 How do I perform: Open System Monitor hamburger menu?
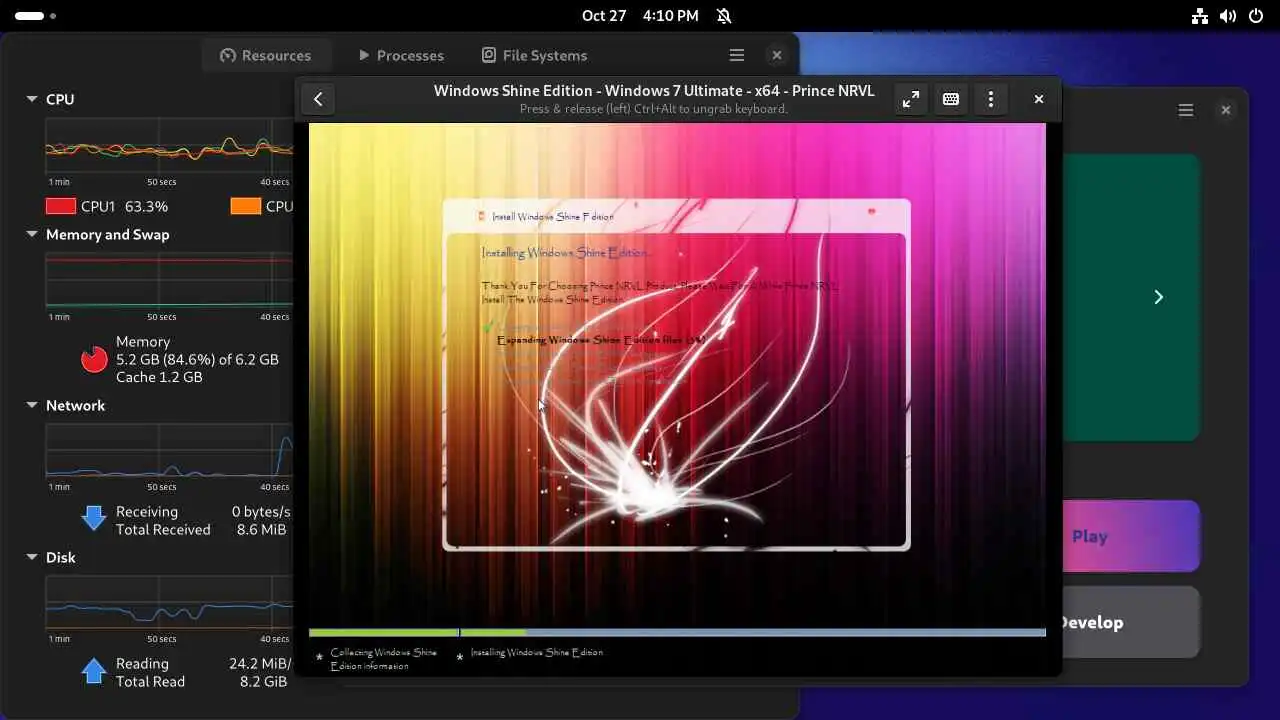737,55
